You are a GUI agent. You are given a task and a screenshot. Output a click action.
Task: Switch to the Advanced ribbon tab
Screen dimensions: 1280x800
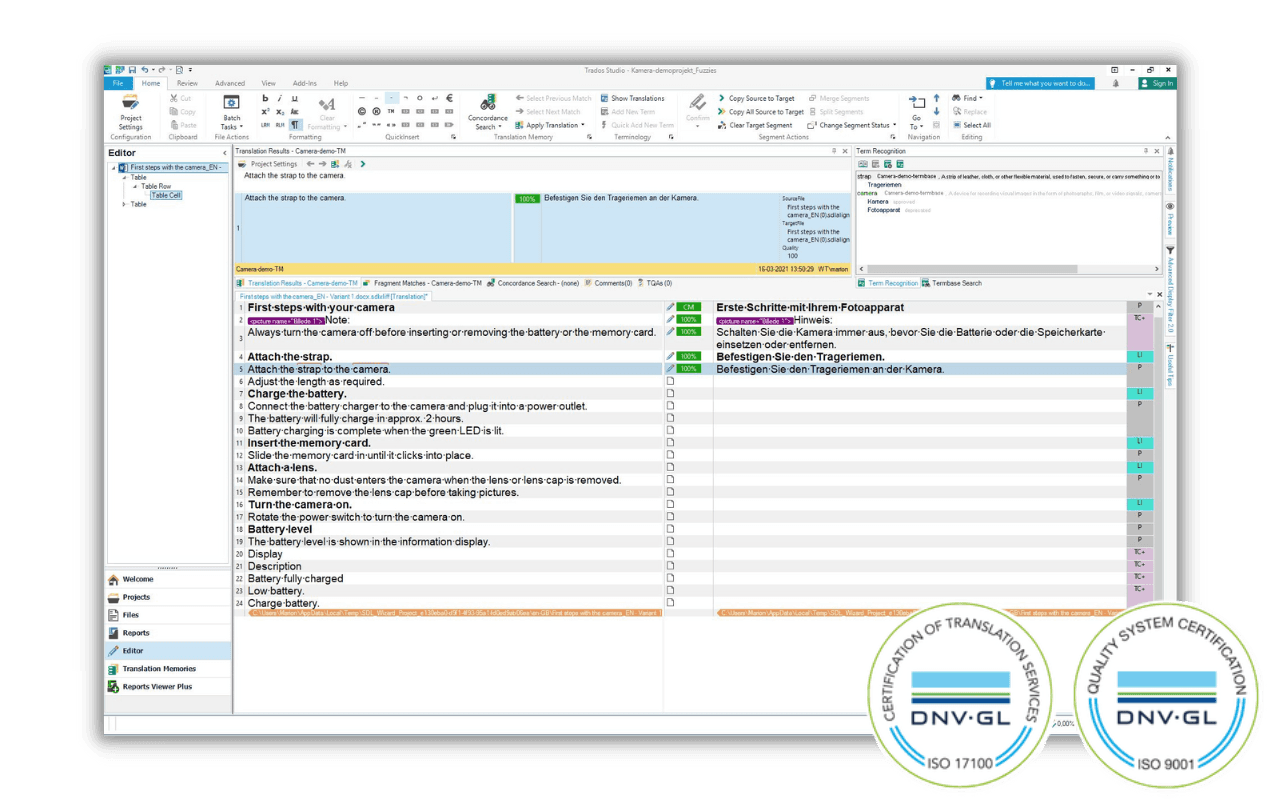tap(230, 83)
